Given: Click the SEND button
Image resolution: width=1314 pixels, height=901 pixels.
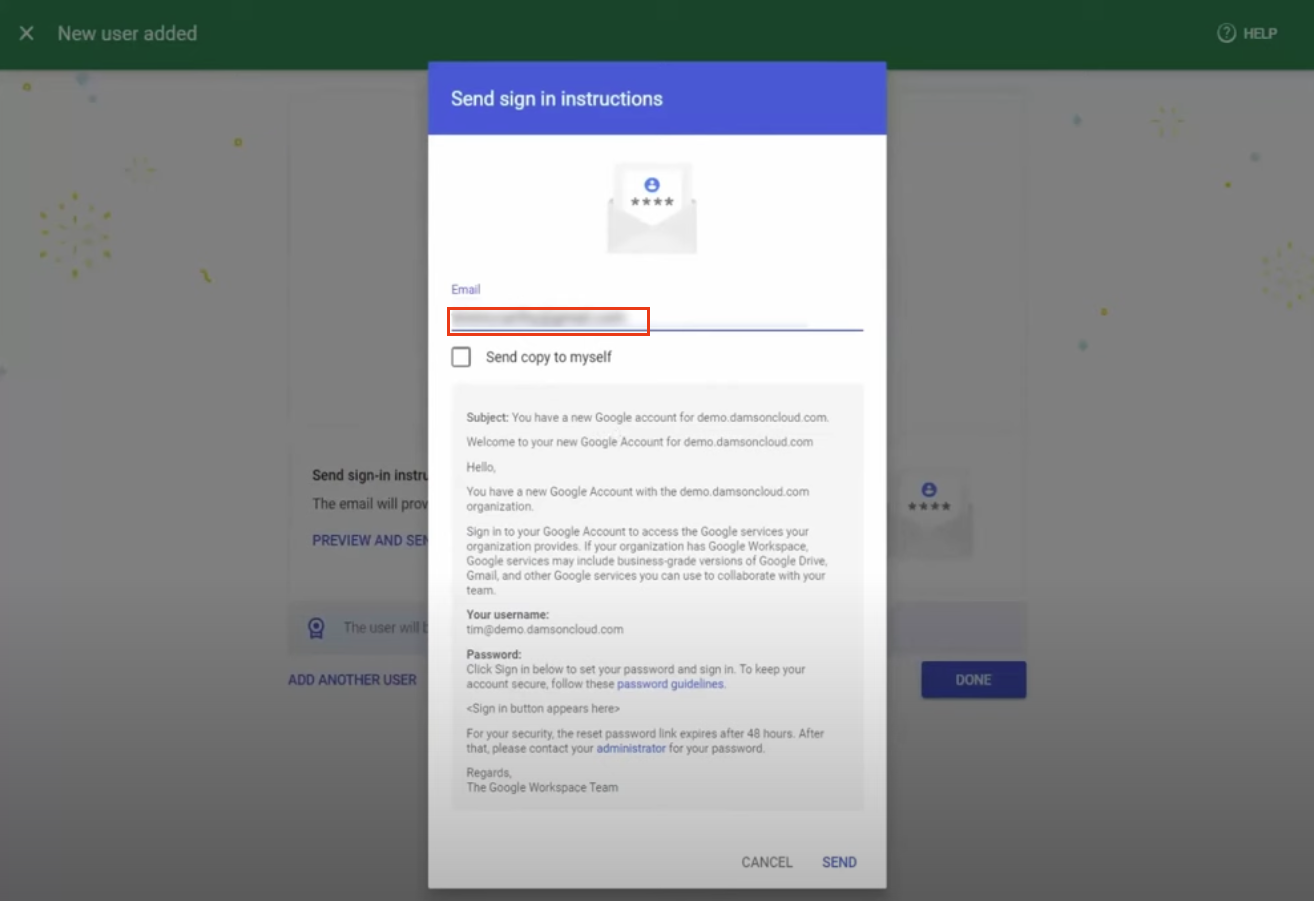Looking at the screenshot, I should 838,862.
